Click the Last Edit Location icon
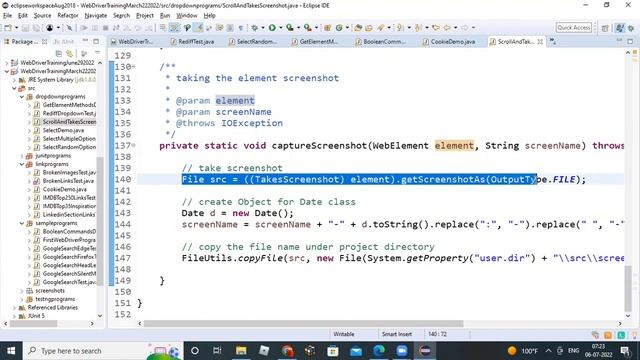640x360 pixels. (436, 28)
